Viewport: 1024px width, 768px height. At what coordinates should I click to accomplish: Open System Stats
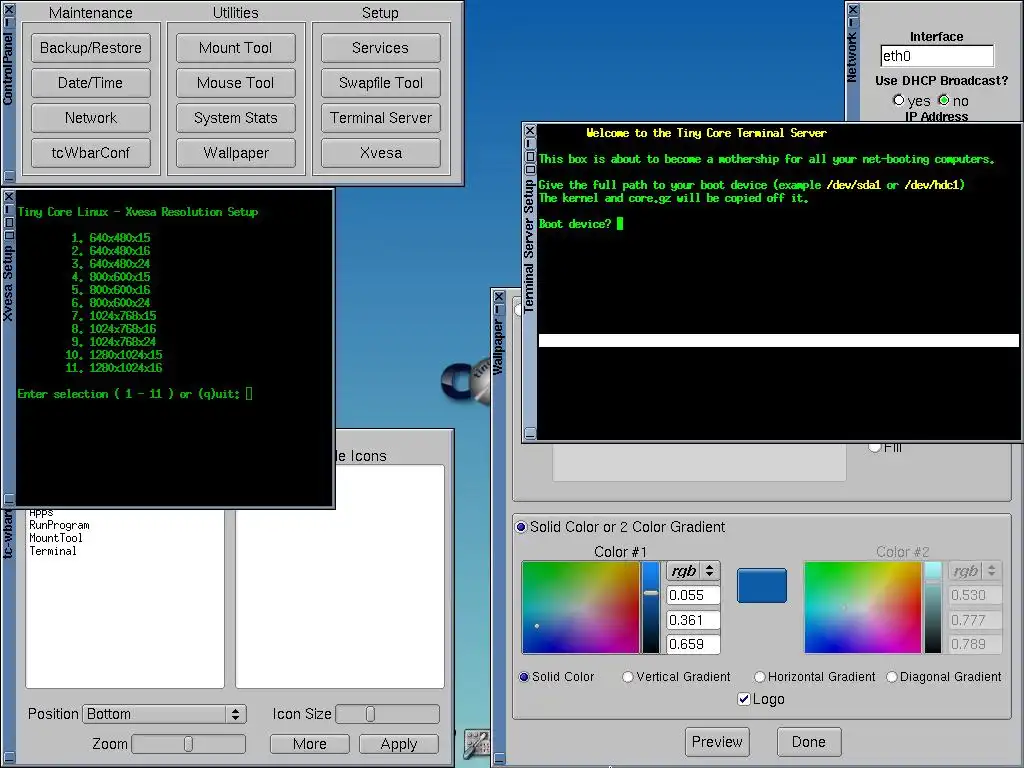(236, 118)
